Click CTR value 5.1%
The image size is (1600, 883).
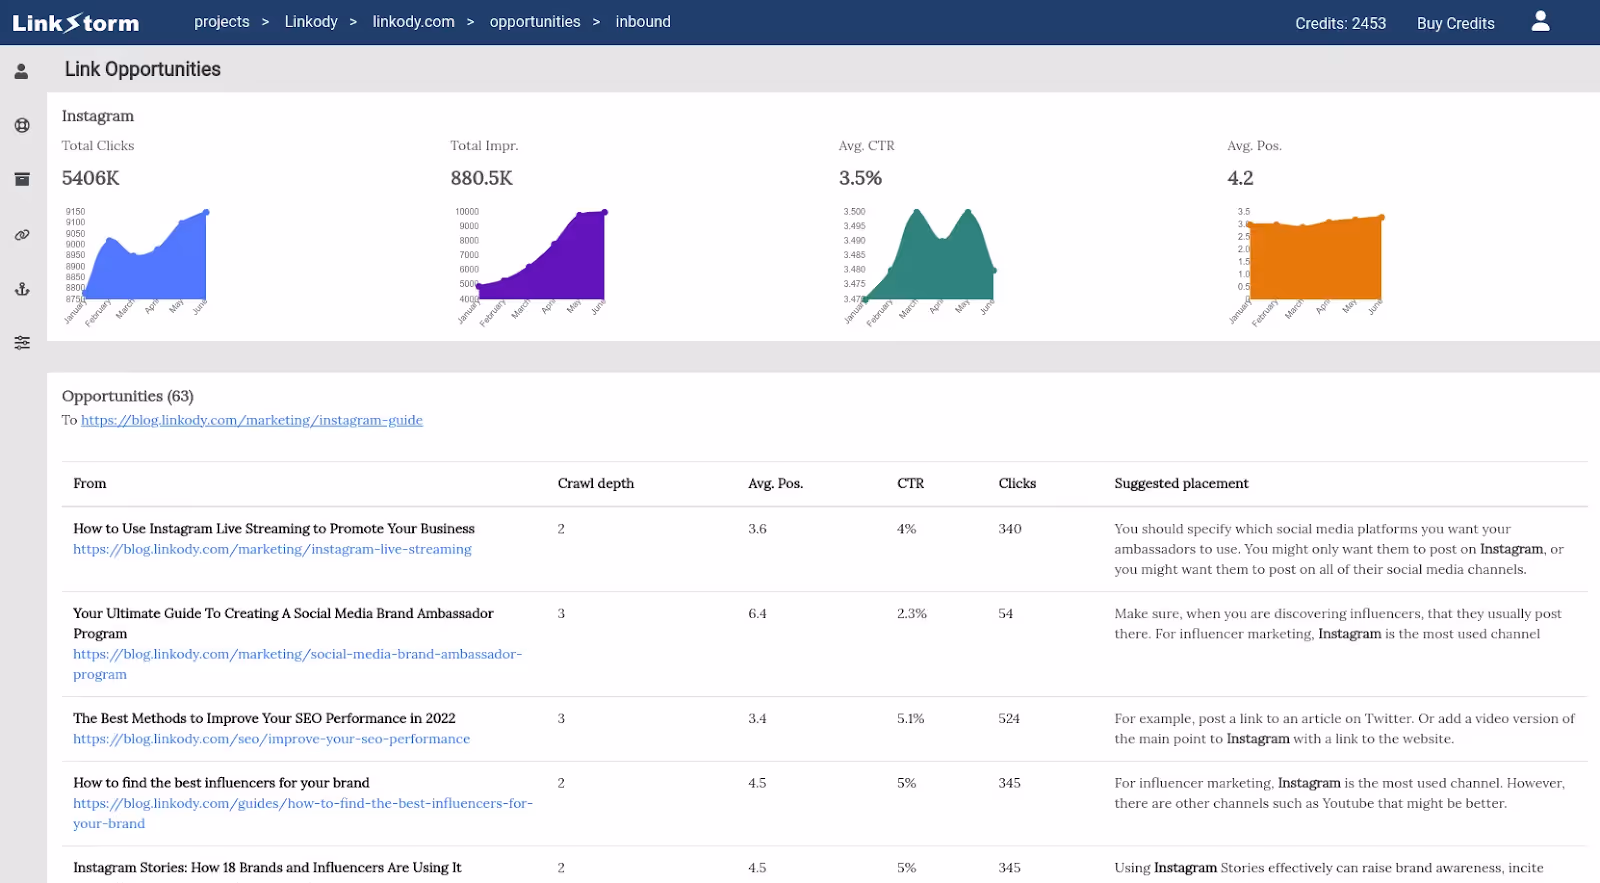point(911,719)
